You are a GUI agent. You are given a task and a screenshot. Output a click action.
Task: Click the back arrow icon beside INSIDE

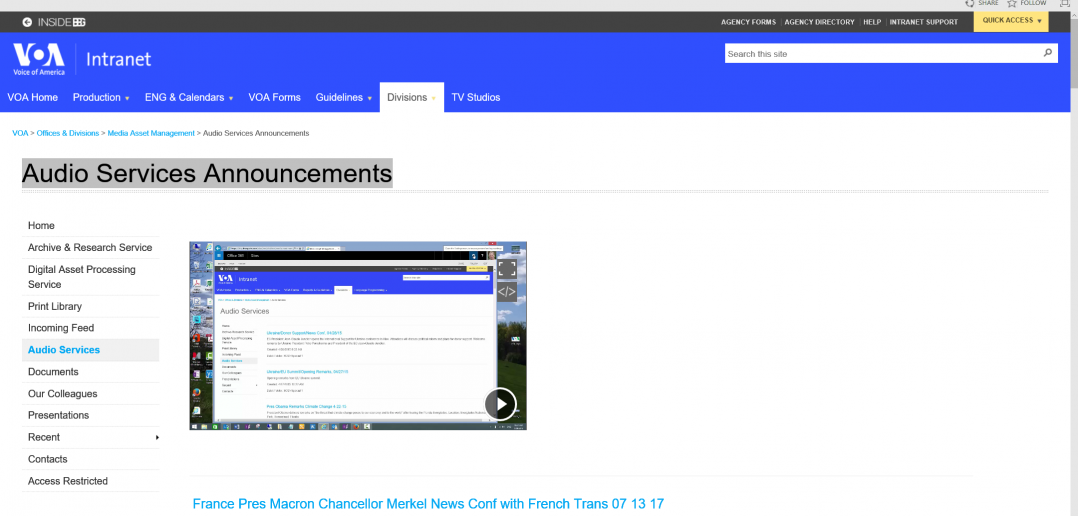[x=27, y=22]
